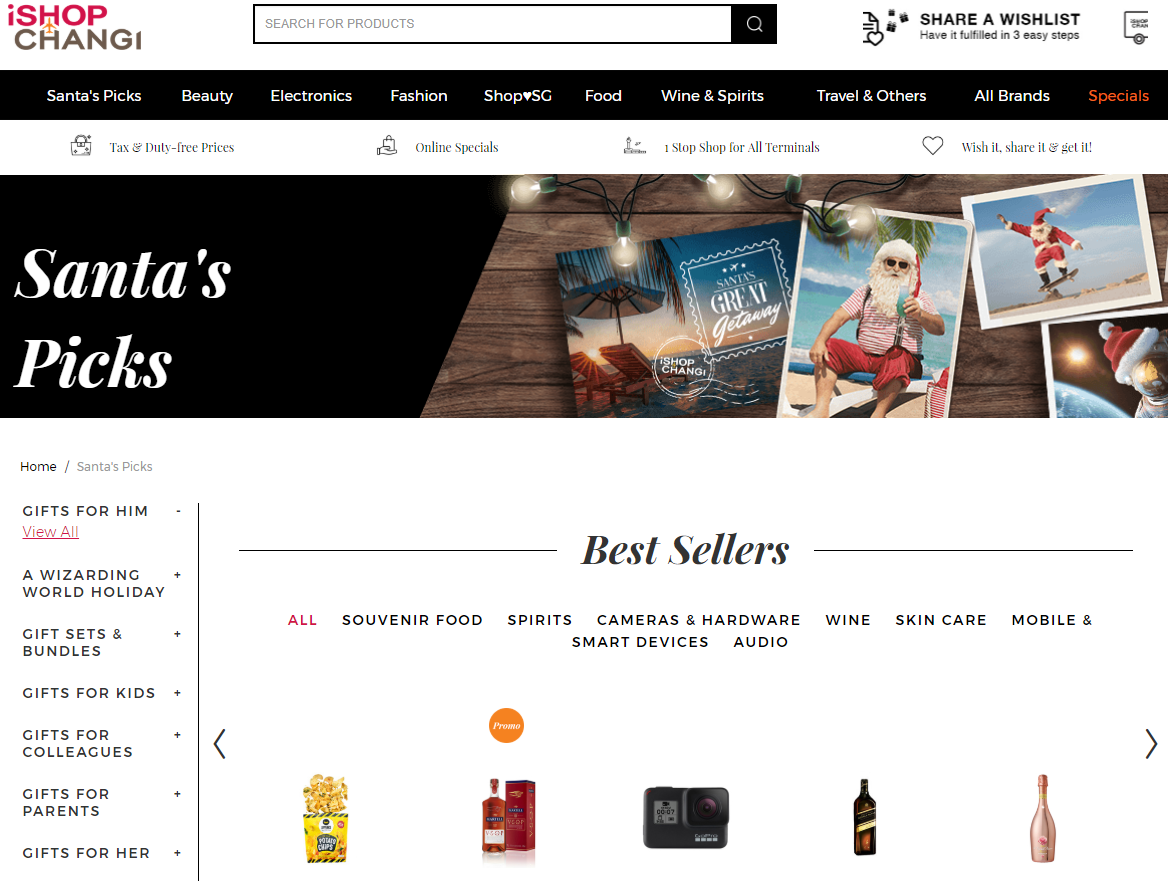Click the search magnifier icon

click(754, 24)
